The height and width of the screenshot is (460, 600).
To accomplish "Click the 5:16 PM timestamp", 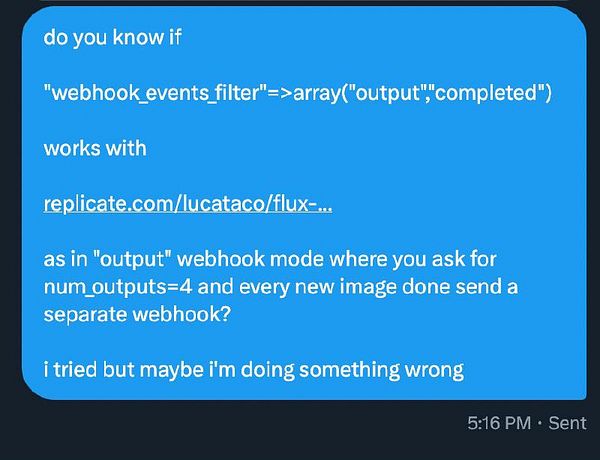I will (499, 423).
